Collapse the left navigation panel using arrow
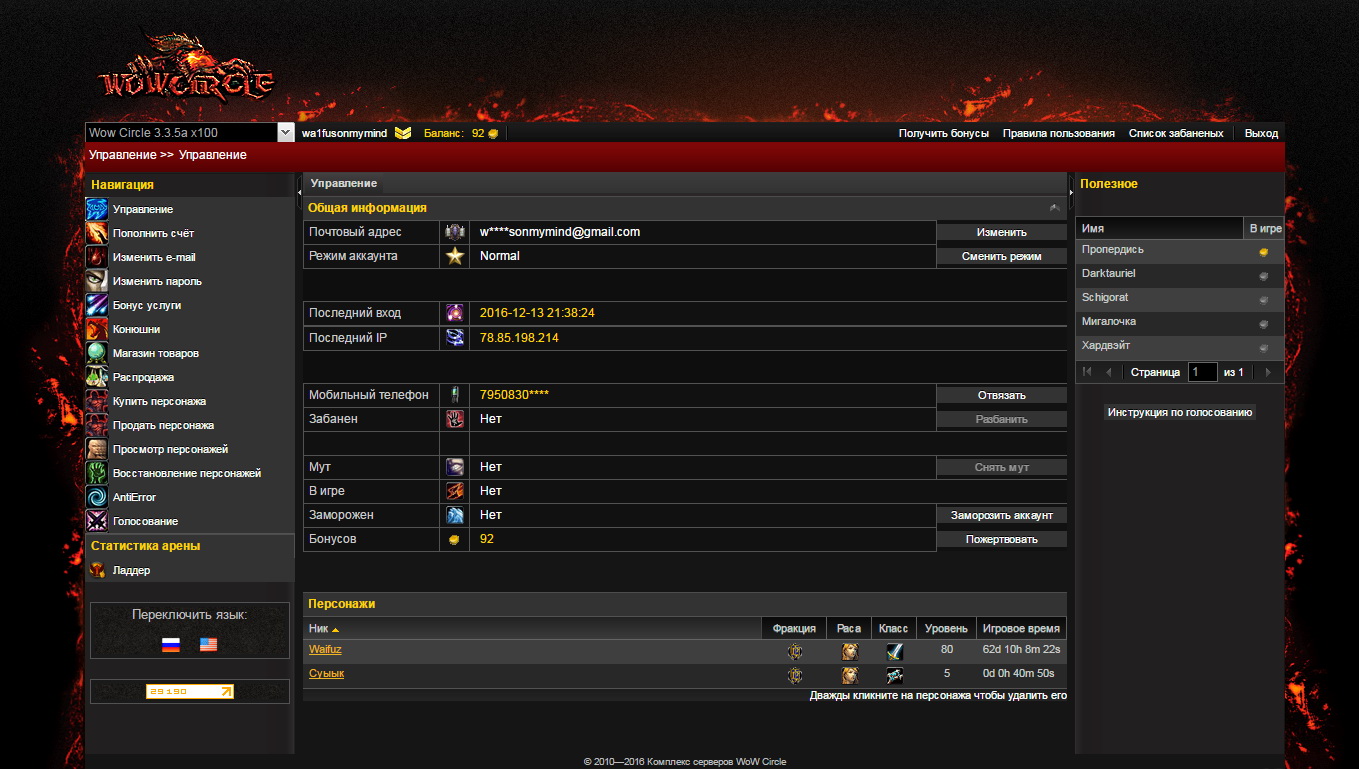The height and width of the screenshot is (769, 1359). [299, 190]
